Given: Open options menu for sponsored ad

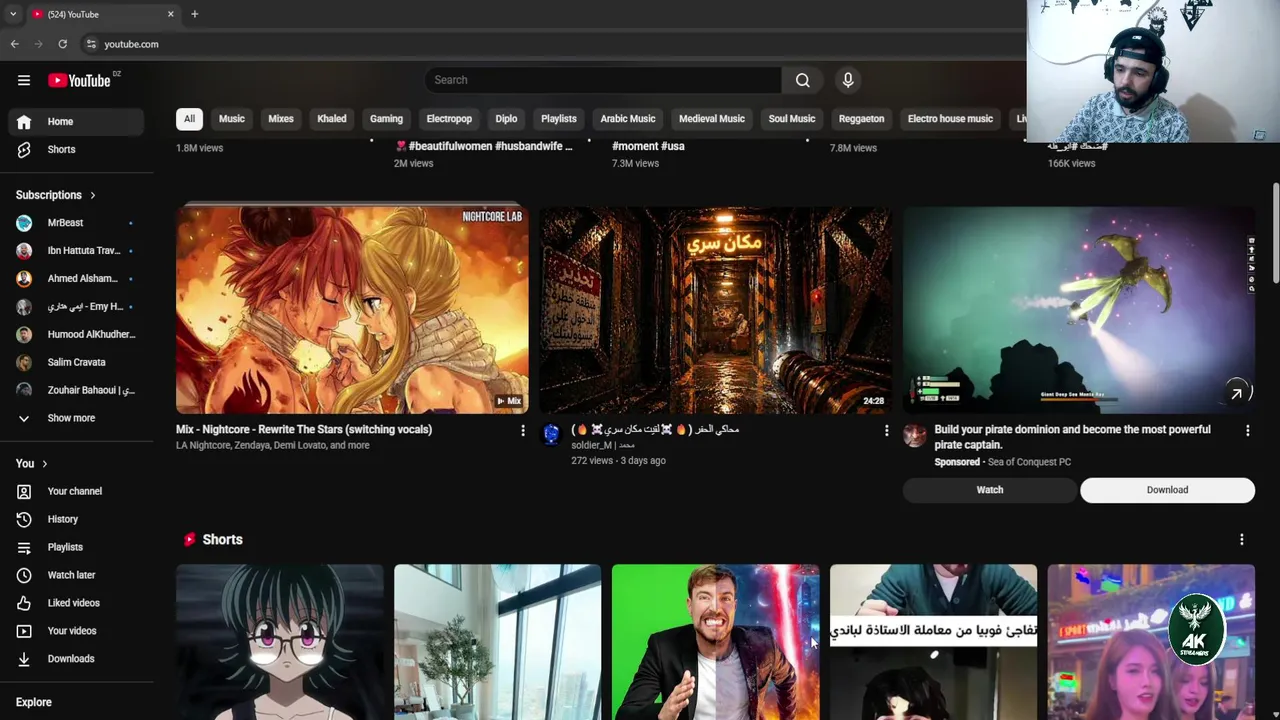Looking at the screenshot, I should (x=1247, y=431).
